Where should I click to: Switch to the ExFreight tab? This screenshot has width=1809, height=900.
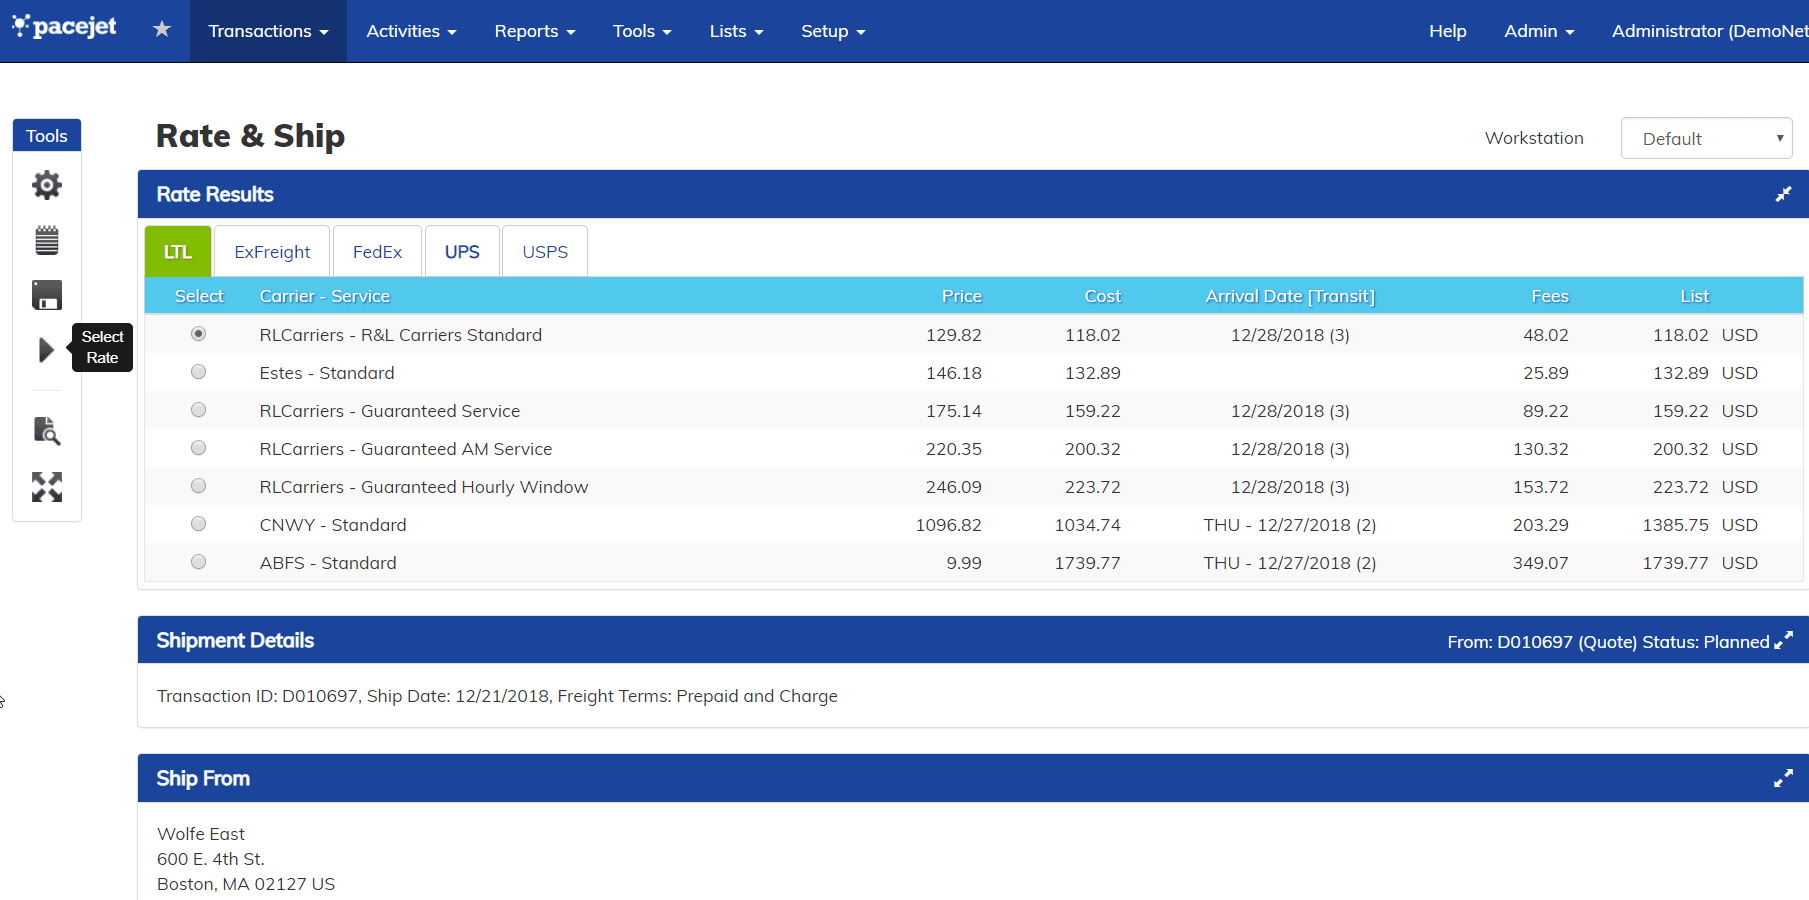click(272, 252)
